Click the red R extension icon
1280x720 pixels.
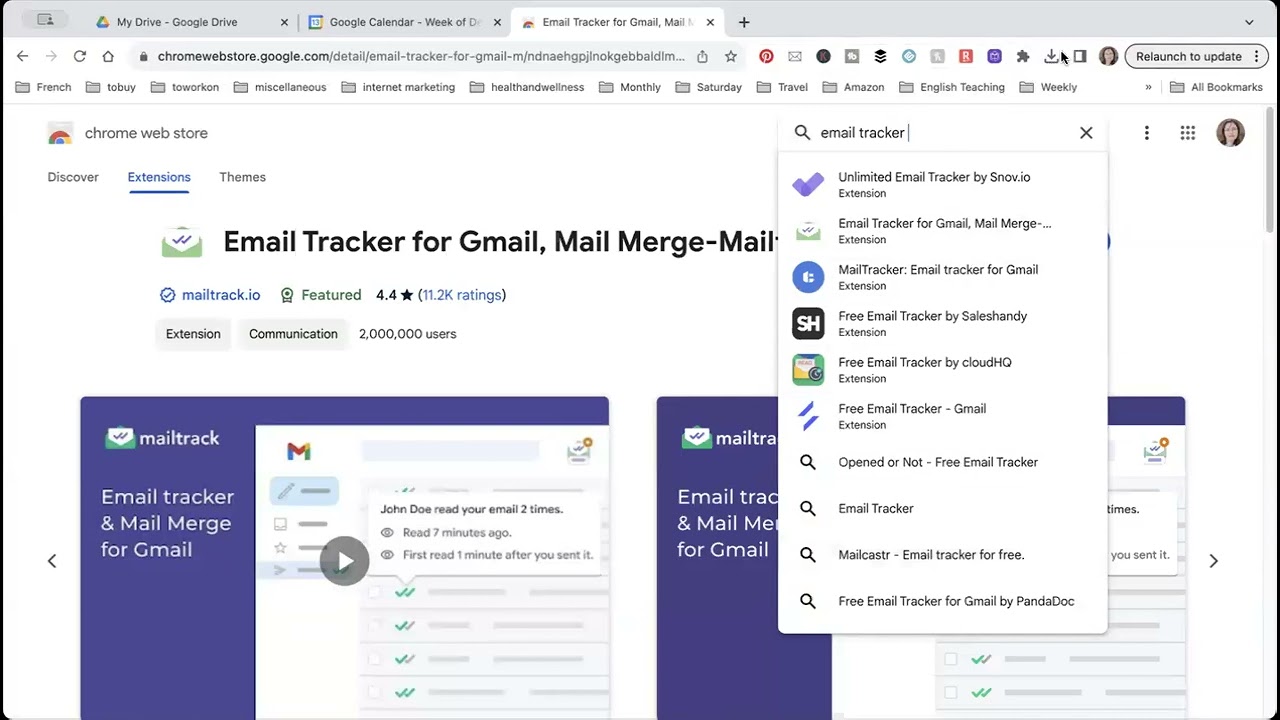click(x=965, y=57)
